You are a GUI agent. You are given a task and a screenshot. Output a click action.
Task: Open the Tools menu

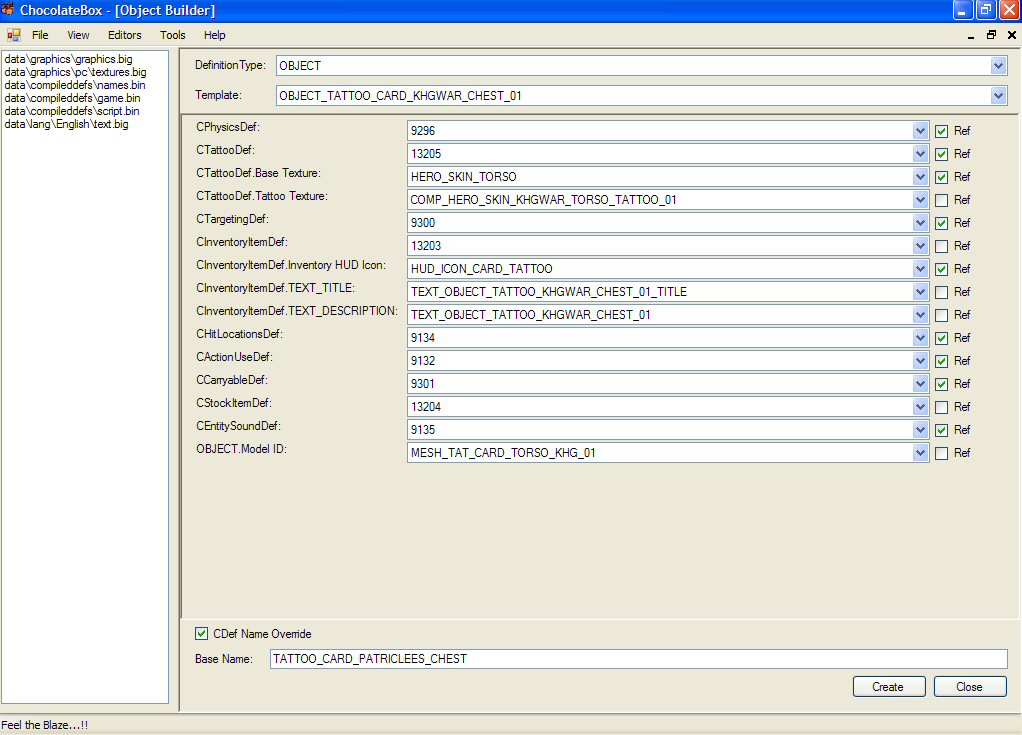[x=173, y=35]
